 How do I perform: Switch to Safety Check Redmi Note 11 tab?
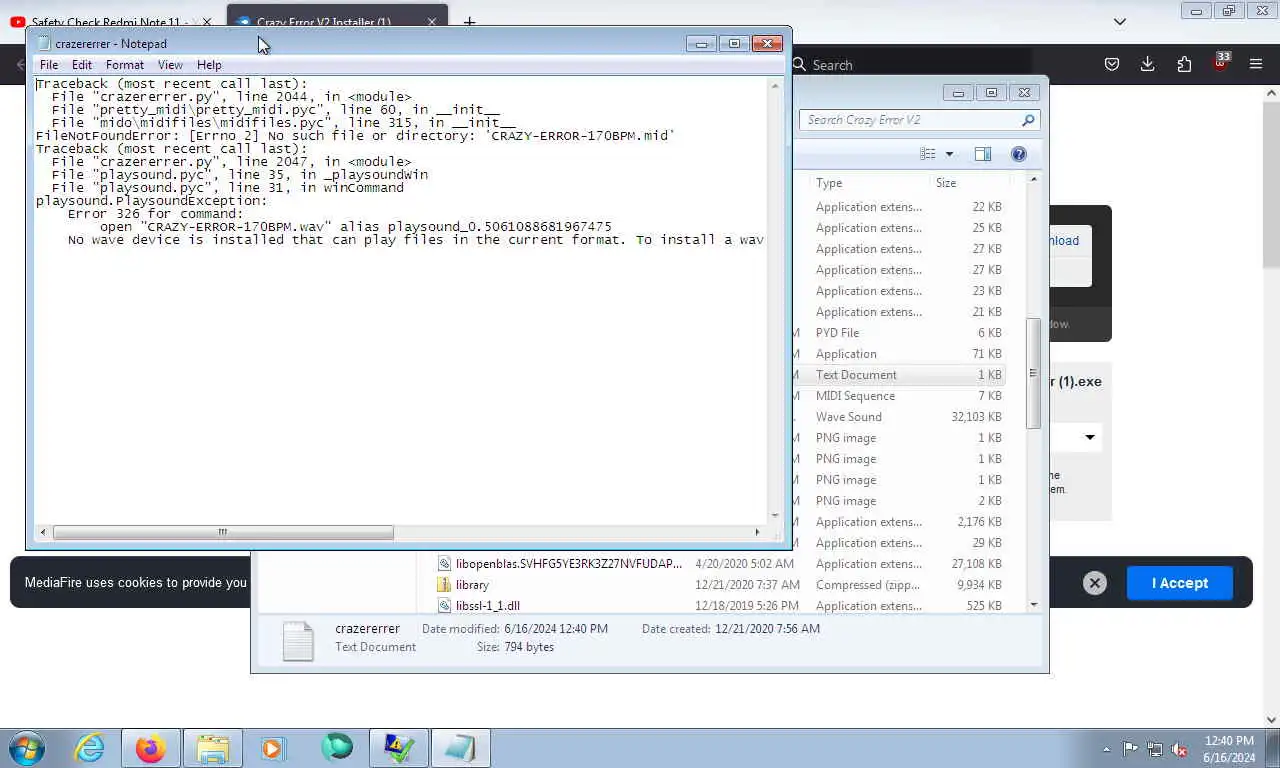(x=110, y=21)
